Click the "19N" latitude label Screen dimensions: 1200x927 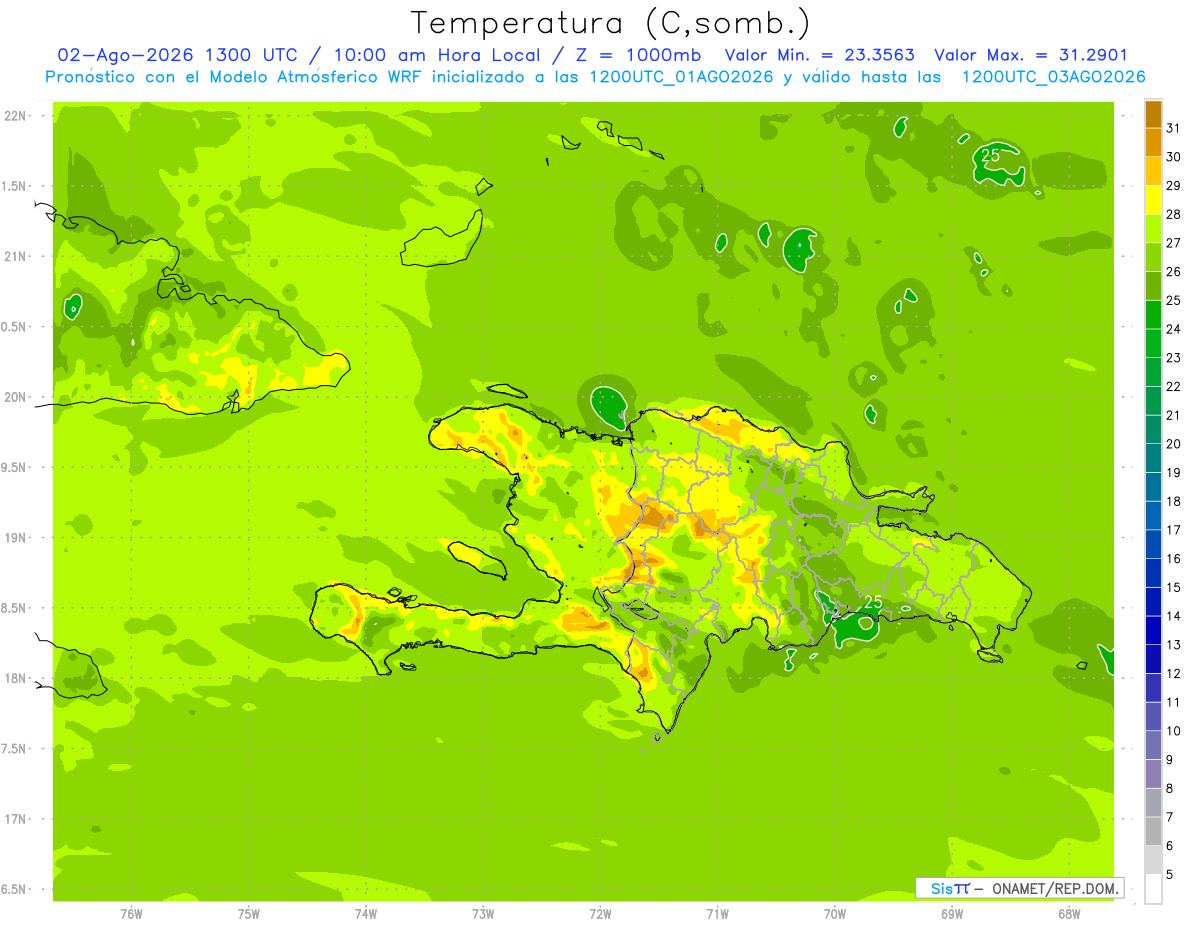[x=16, y=538]
